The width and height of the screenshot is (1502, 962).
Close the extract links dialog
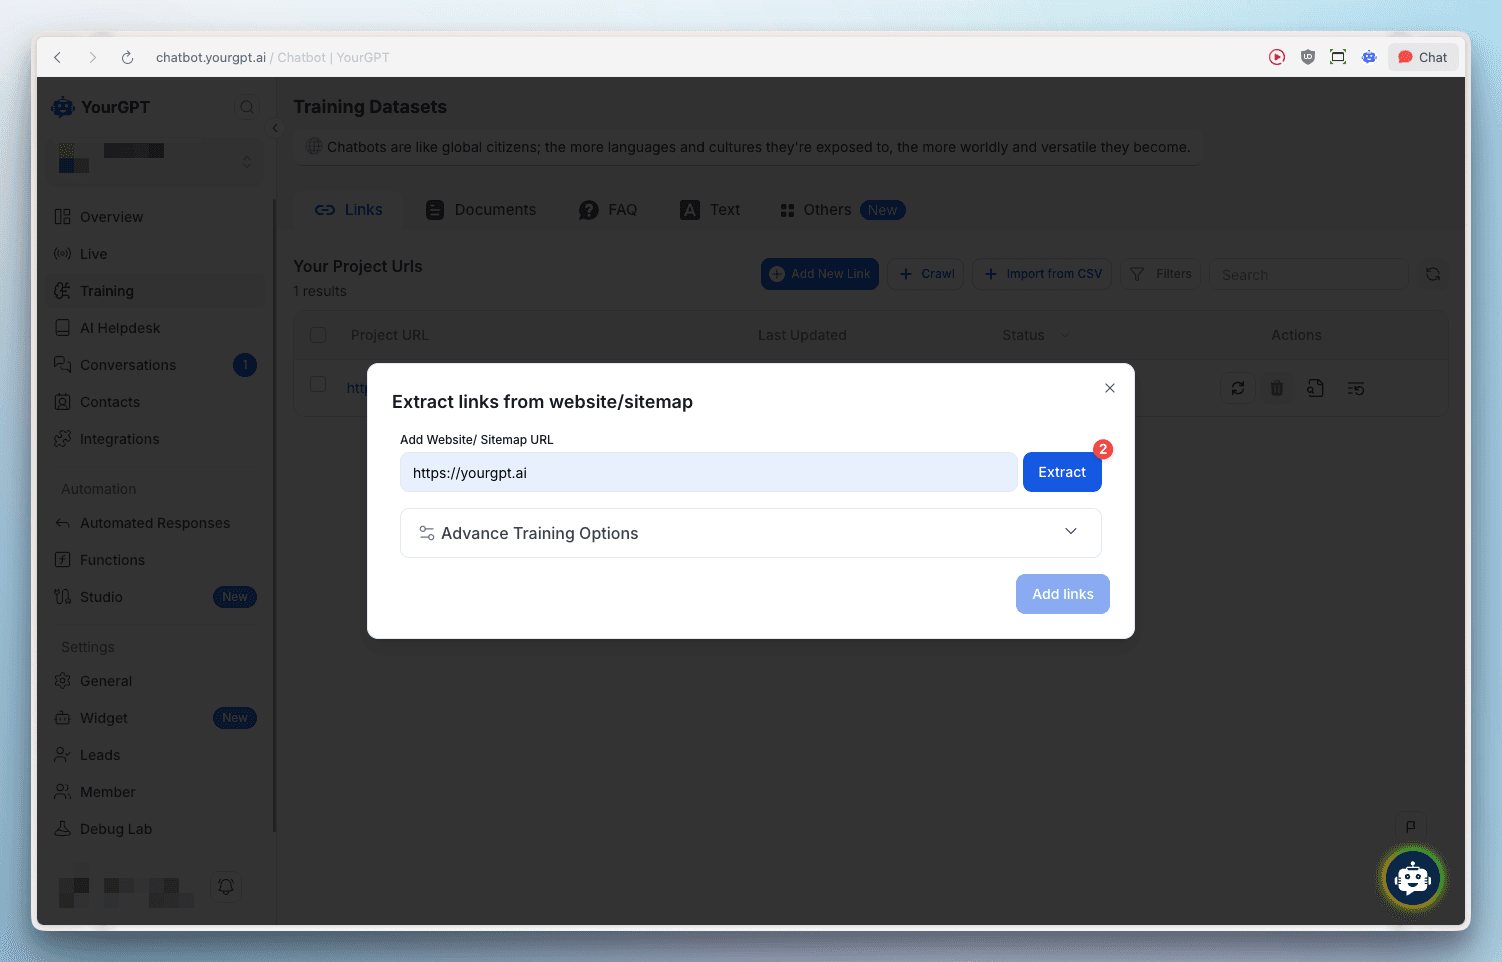pos(1109,388)
